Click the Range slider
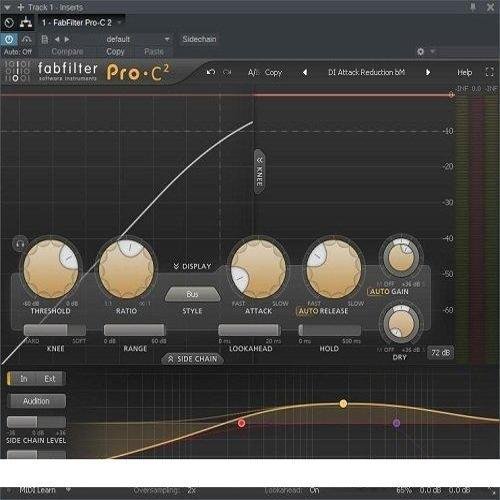The width and height of the screenshot is (500, 500). pos(135,330)
